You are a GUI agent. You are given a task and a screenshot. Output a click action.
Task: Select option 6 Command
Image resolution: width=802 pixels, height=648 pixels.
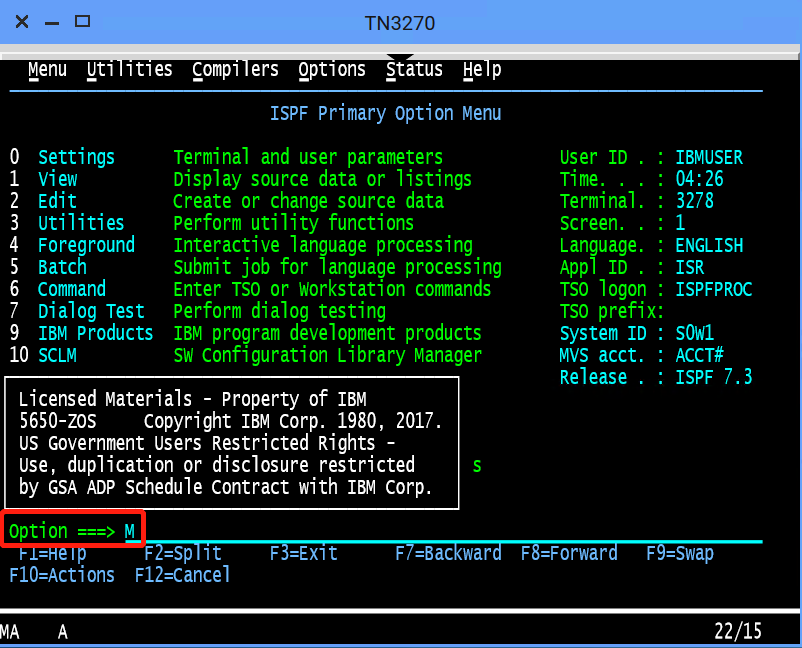click(71, 289)
